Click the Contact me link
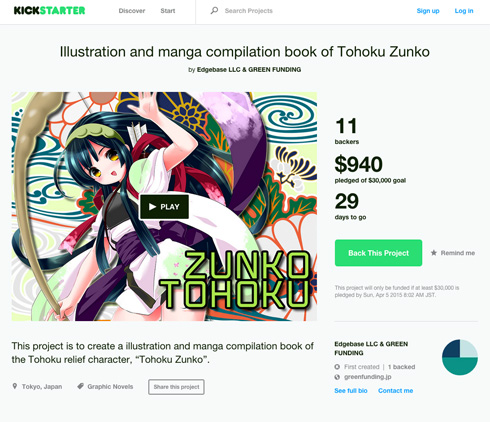This screenshot has height=422, width=490. tap(395, 391)
